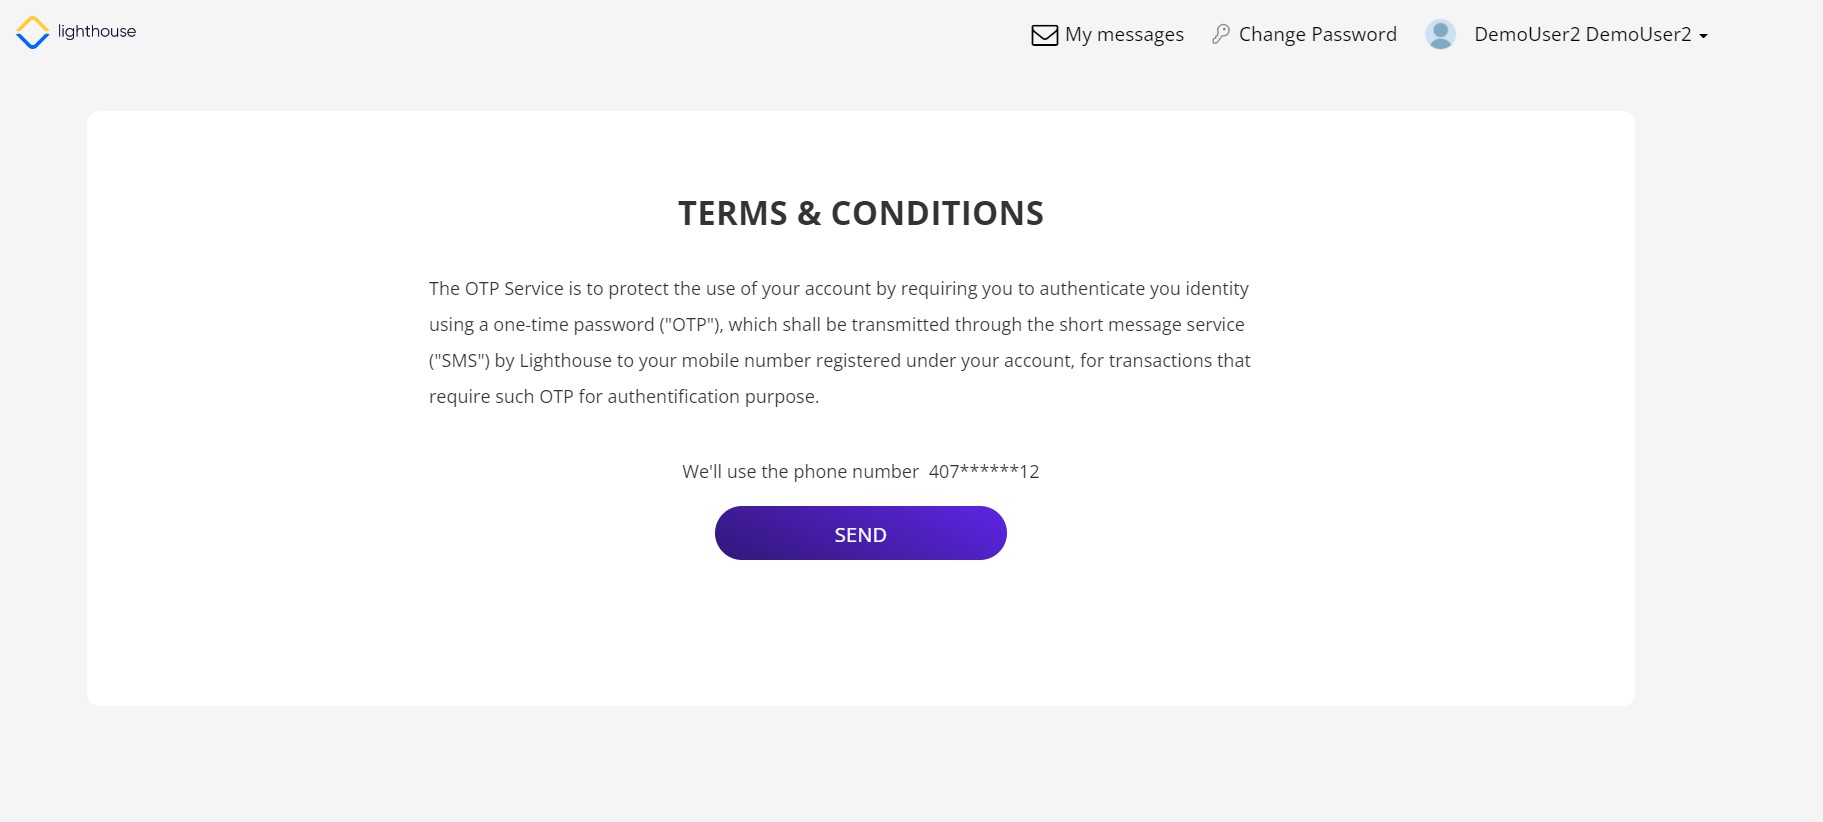Click the lighthouse wordmark text

click(97, 31)
